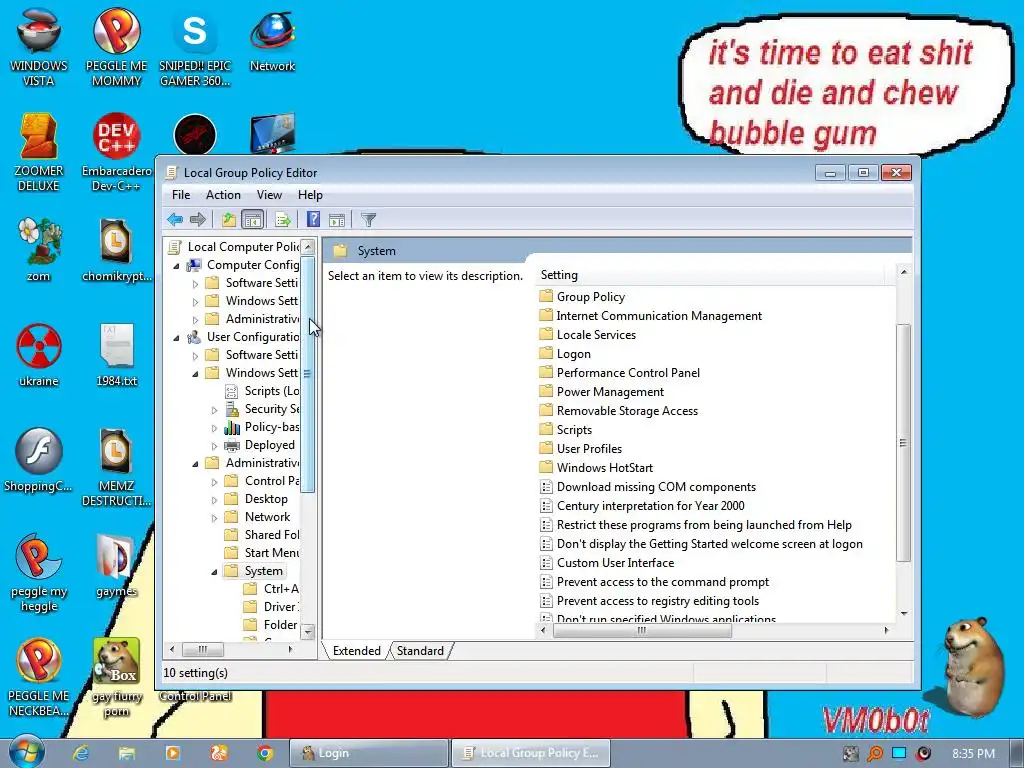The image size is (1024, 768).
Task: Select Century interpretation for Year 2000
Action: tap(643, 505)
